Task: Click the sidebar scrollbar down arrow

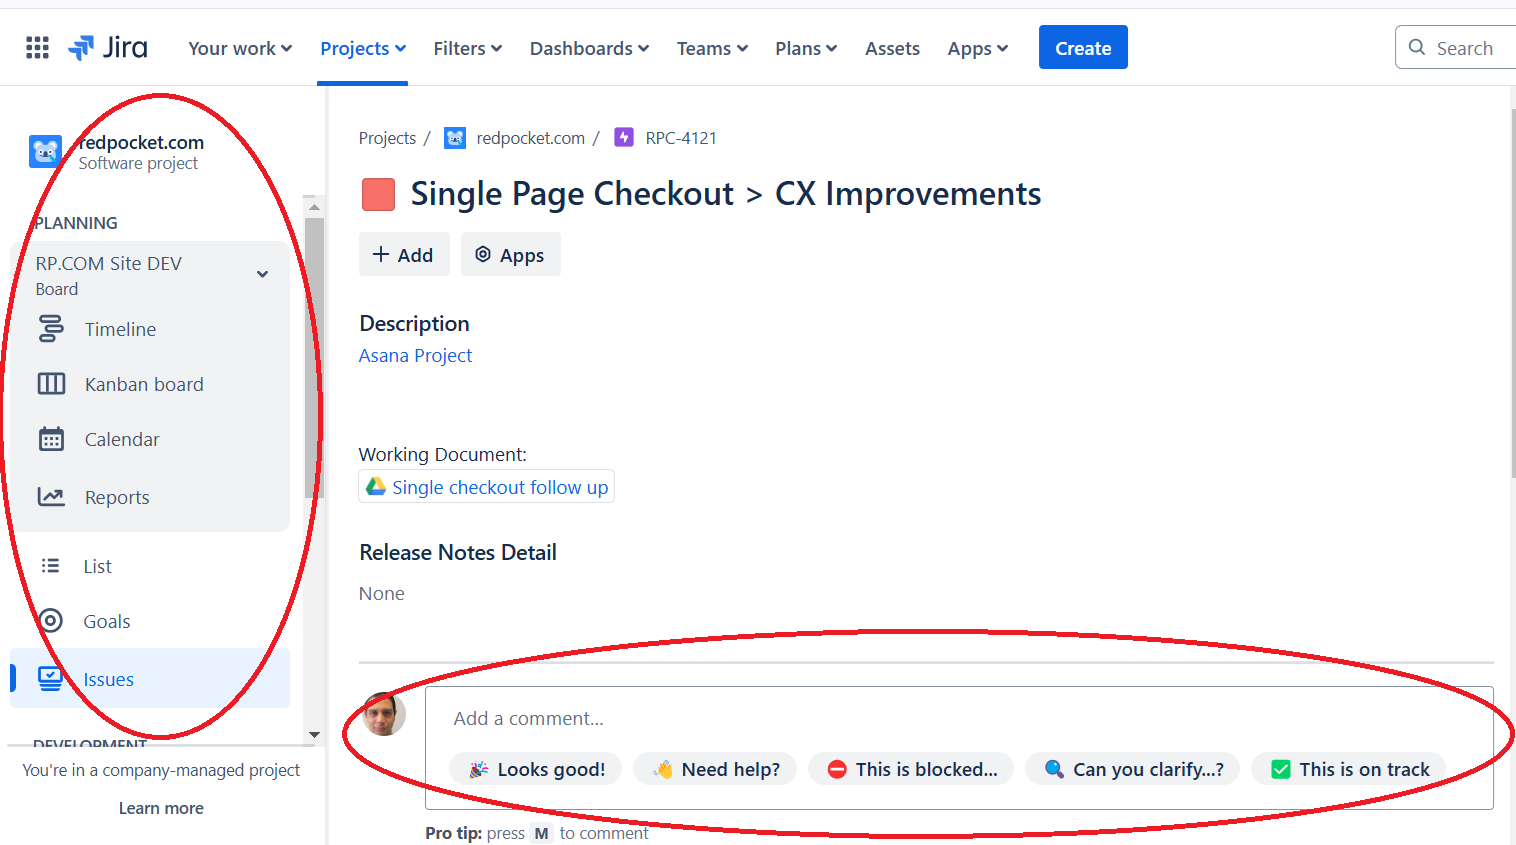Action: click(314, 735)
